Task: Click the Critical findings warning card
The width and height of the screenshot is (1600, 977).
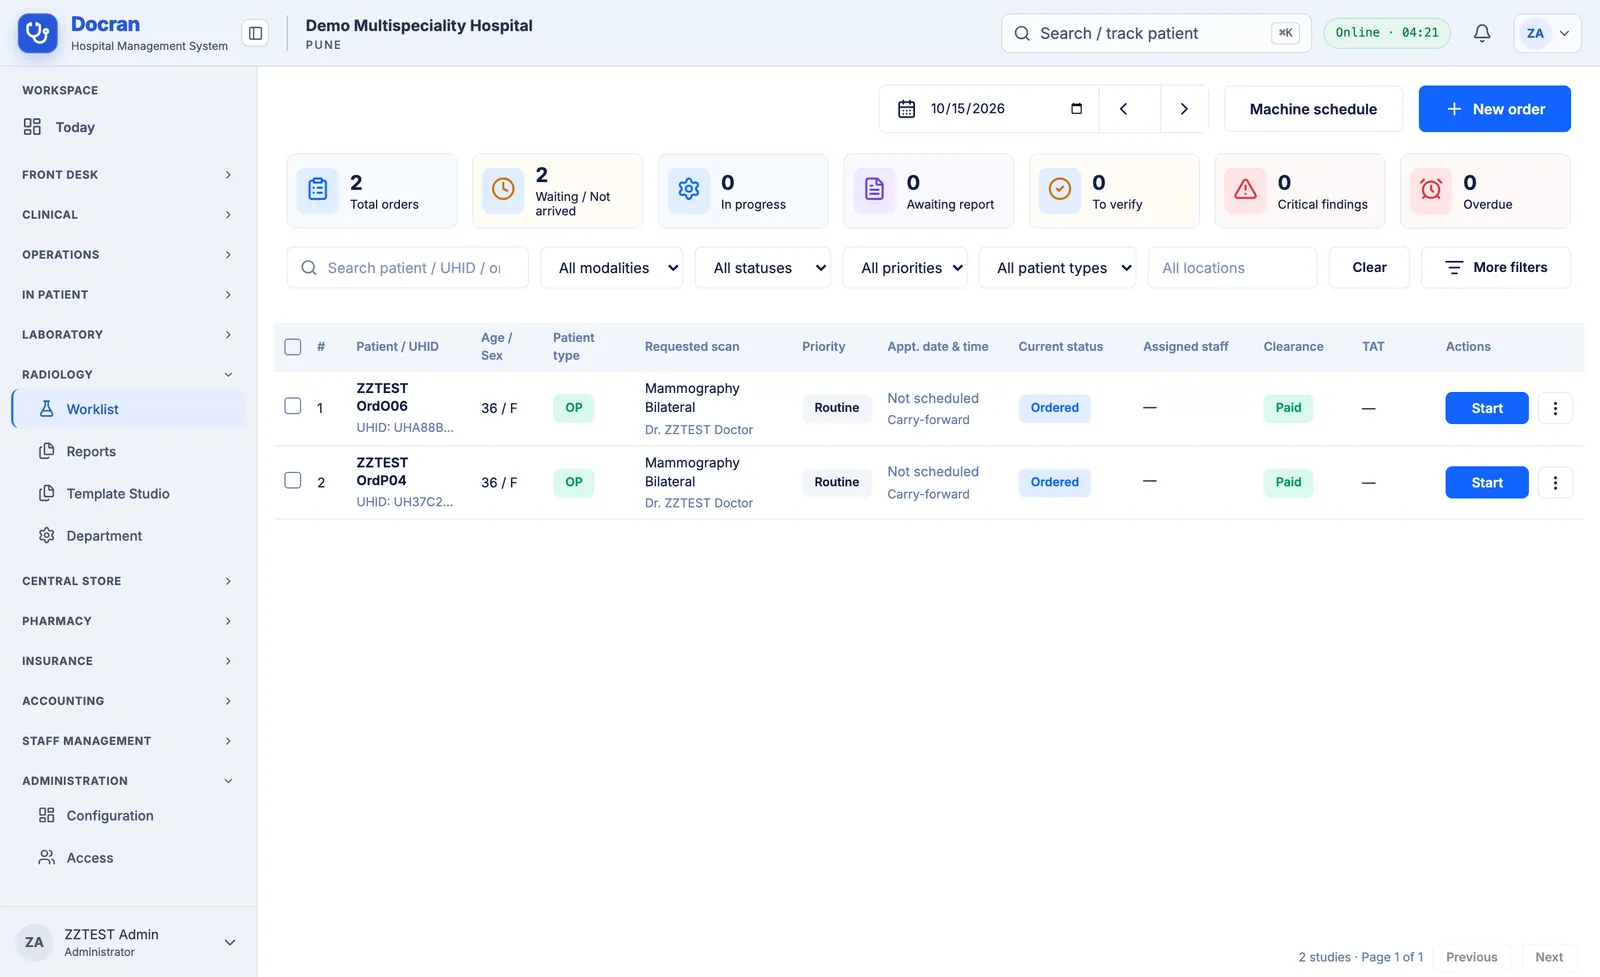Action: click(1300, 191)
